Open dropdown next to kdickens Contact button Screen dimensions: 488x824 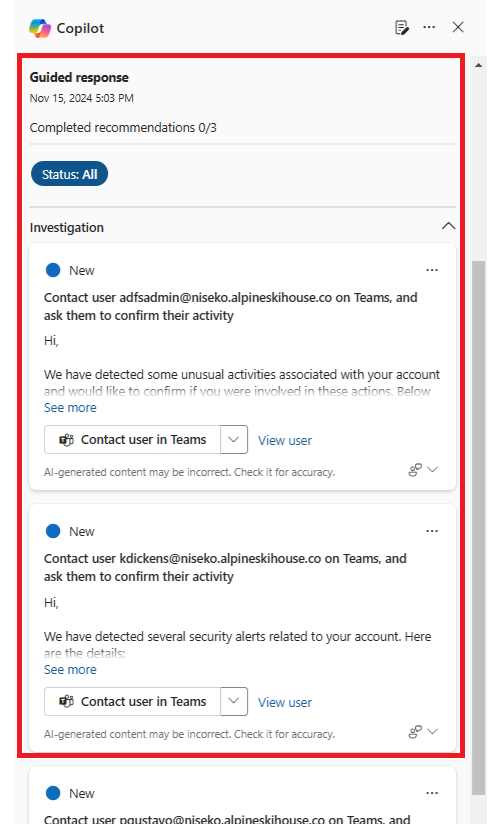tap(234, 702)
